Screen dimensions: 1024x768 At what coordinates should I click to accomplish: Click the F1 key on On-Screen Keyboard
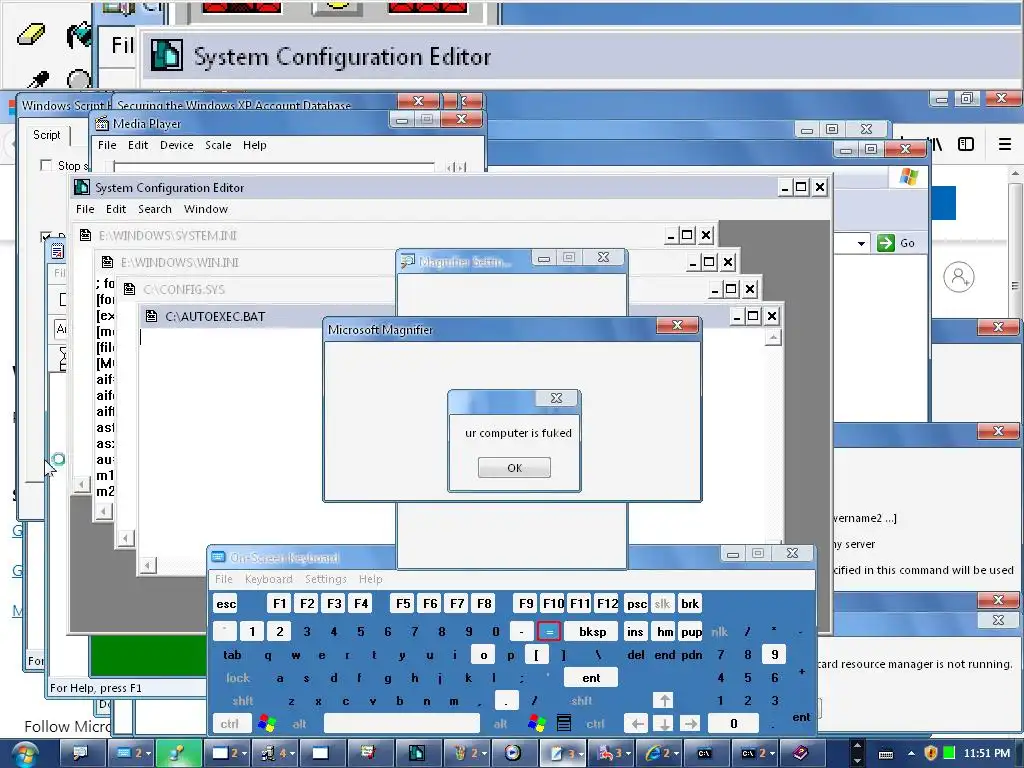tap(280, 603)
